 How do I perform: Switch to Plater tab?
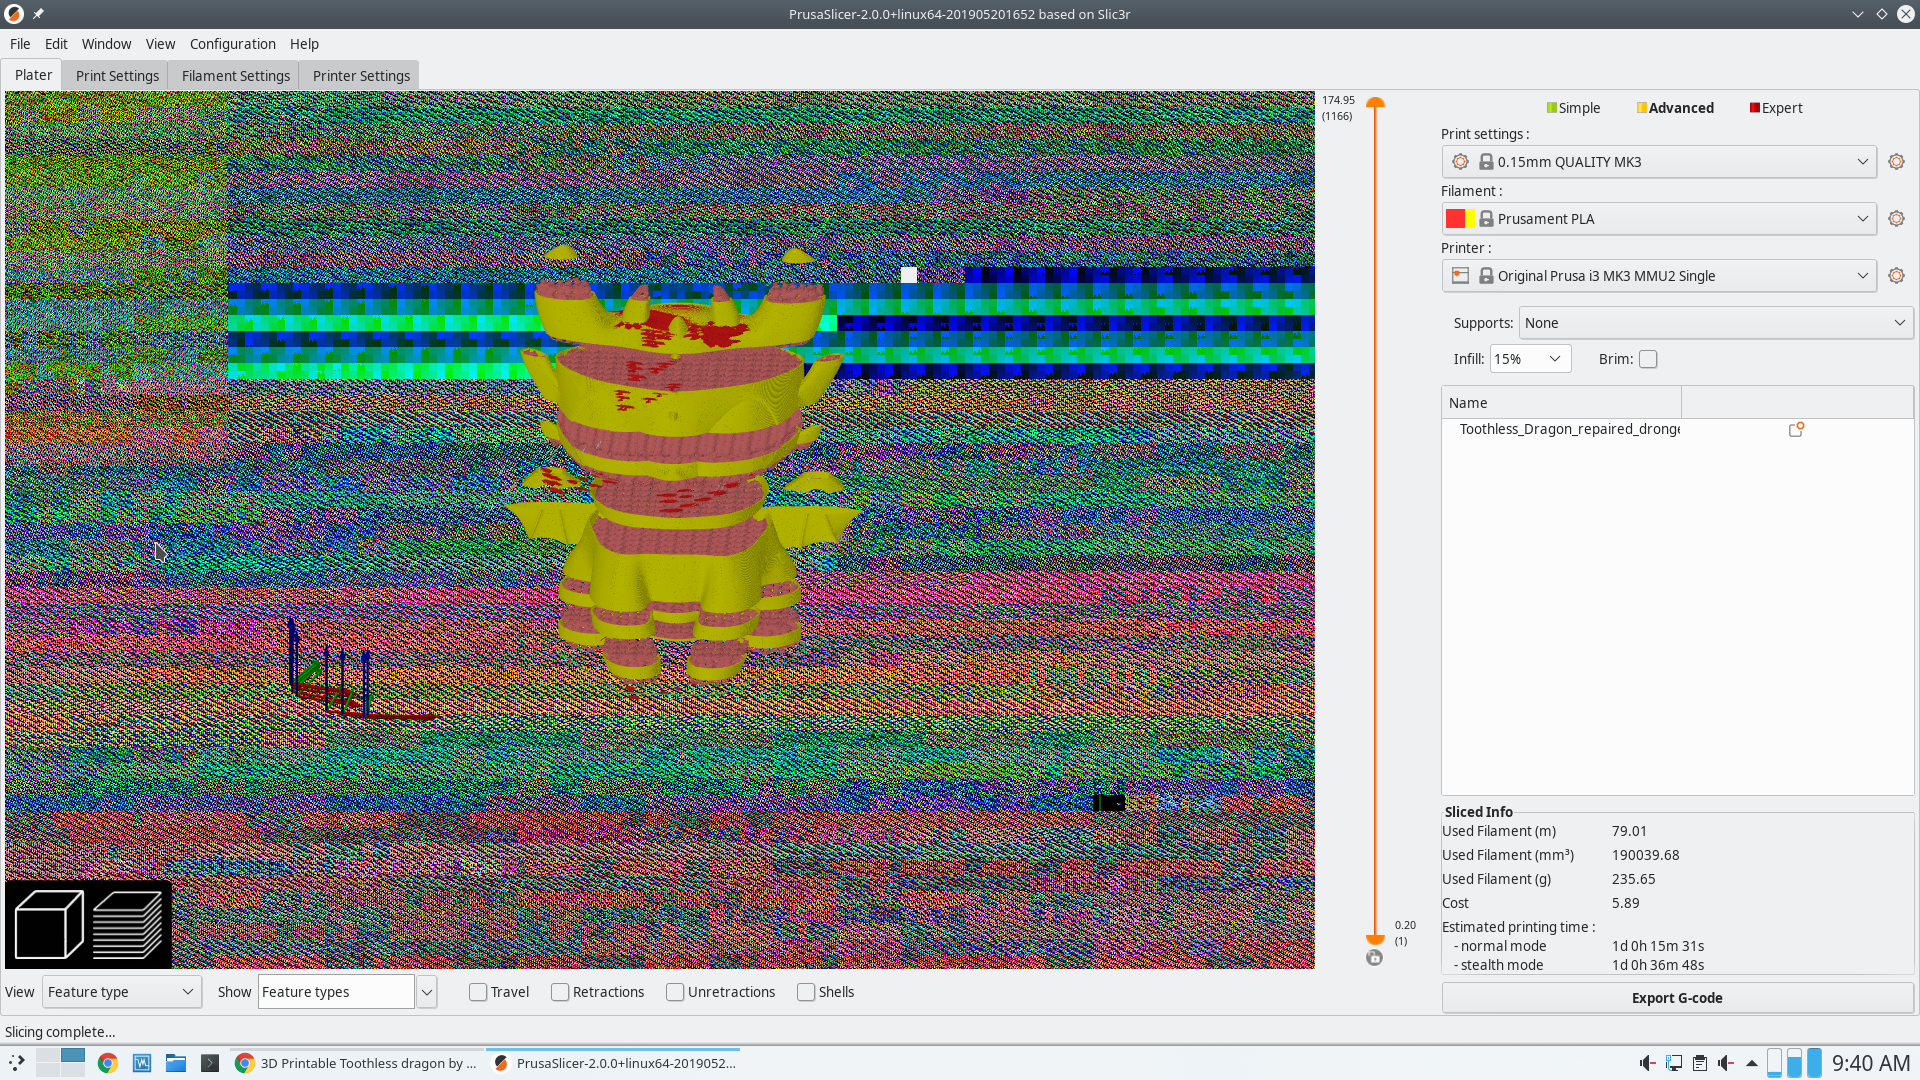(x=33, y=75)
